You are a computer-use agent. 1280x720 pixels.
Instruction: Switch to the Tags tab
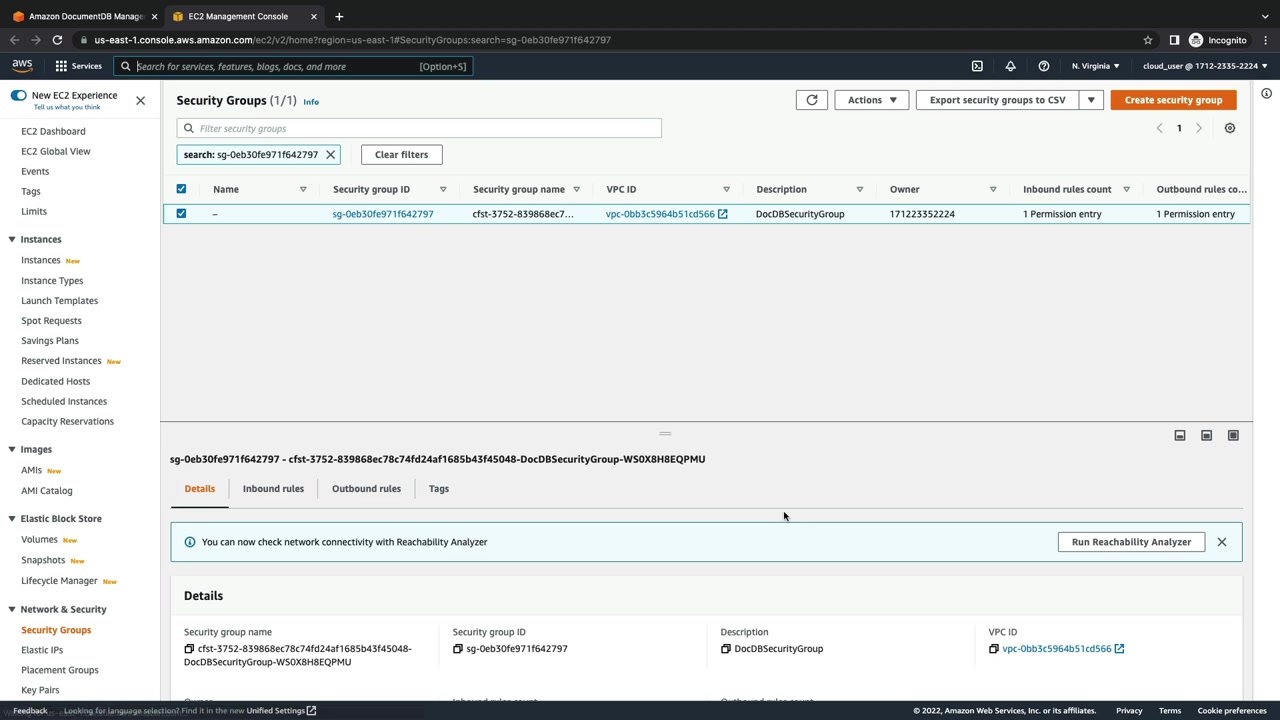pos(439,489)
